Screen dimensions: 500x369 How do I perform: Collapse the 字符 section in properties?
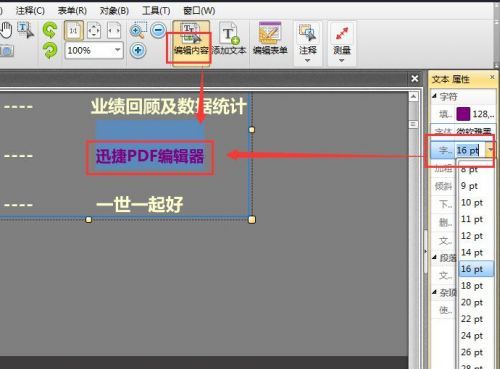[x=434, y=96]
